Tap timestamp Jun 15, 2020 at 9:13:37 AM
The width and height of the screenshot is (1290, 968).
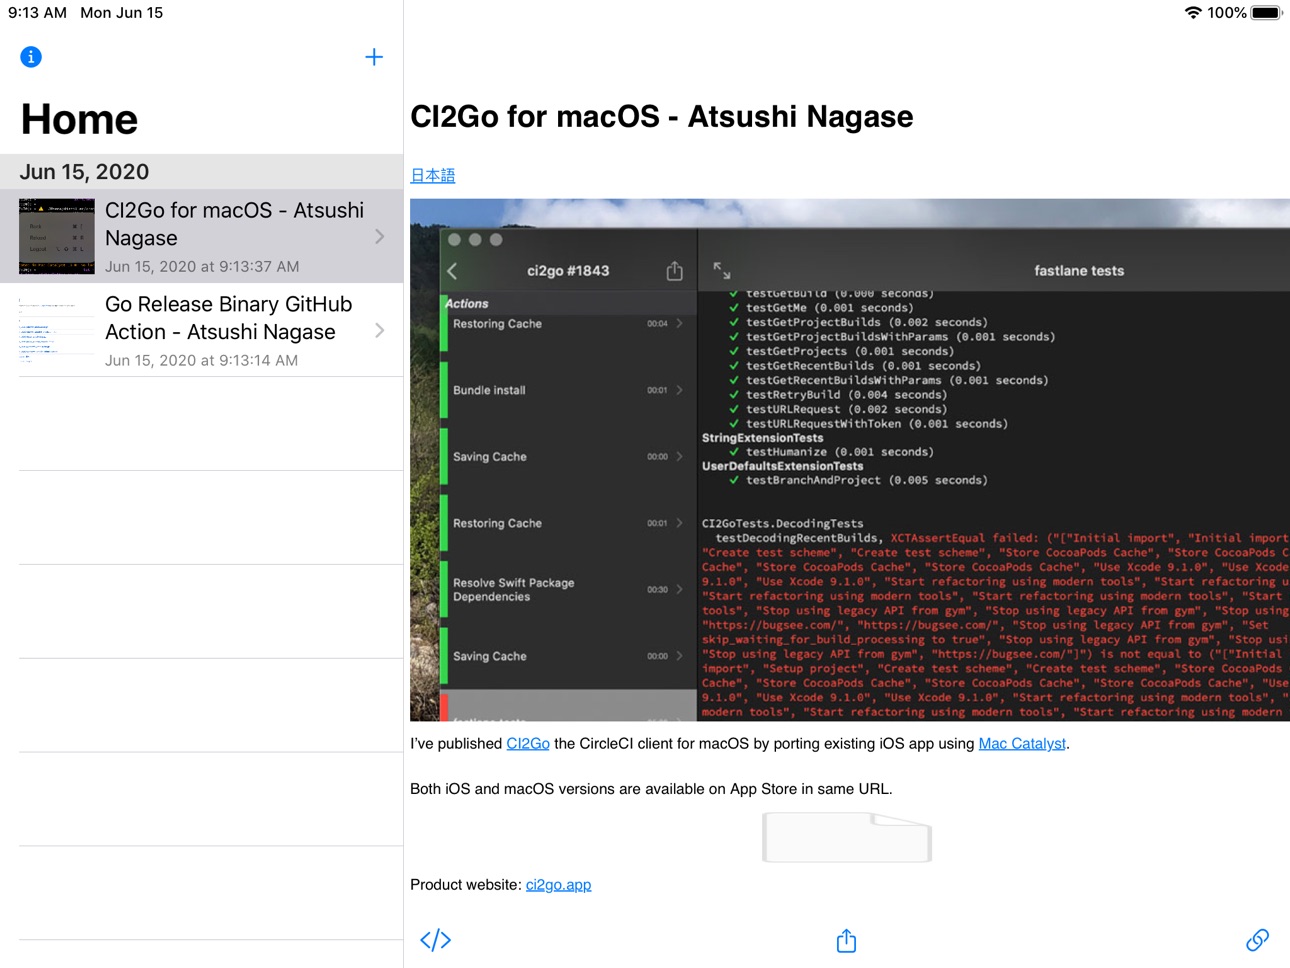tap(202, 267)
